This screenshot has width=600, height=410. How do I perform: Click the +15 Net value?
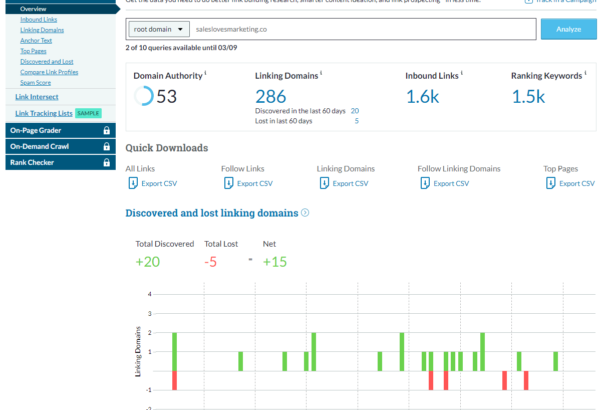coord(275,262)
